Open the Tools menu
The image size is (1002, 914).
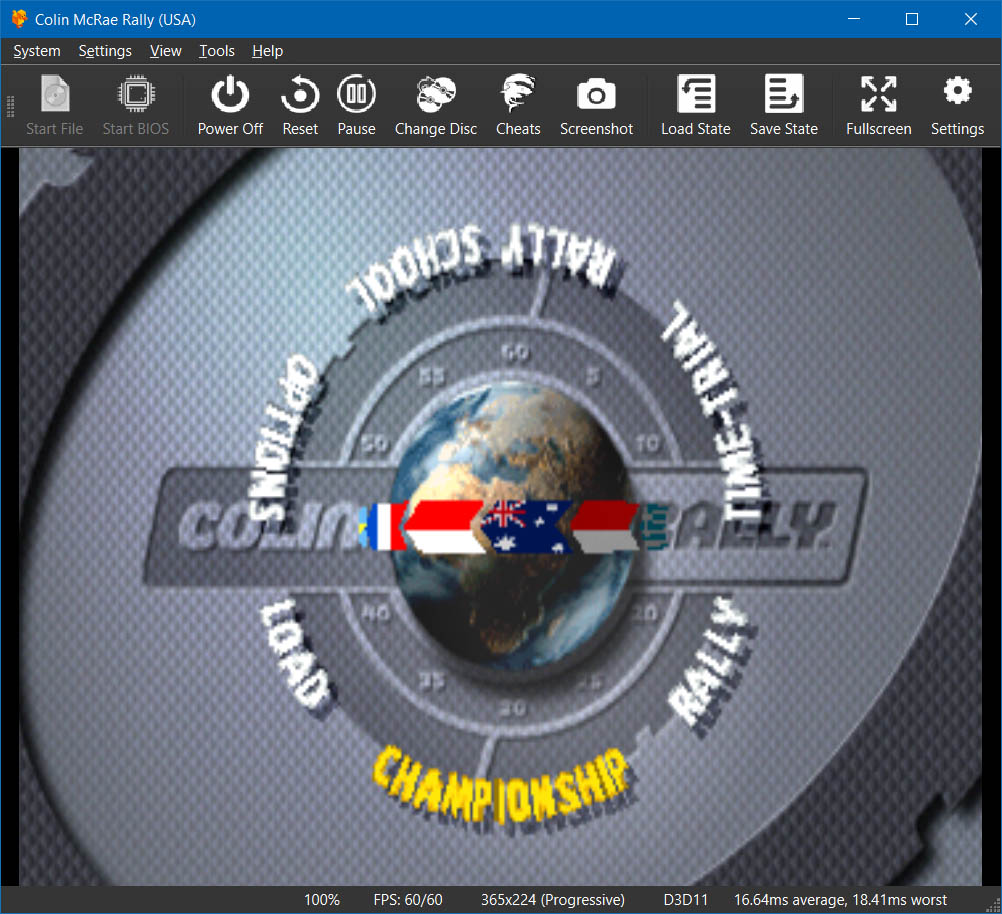pos(217,51)
